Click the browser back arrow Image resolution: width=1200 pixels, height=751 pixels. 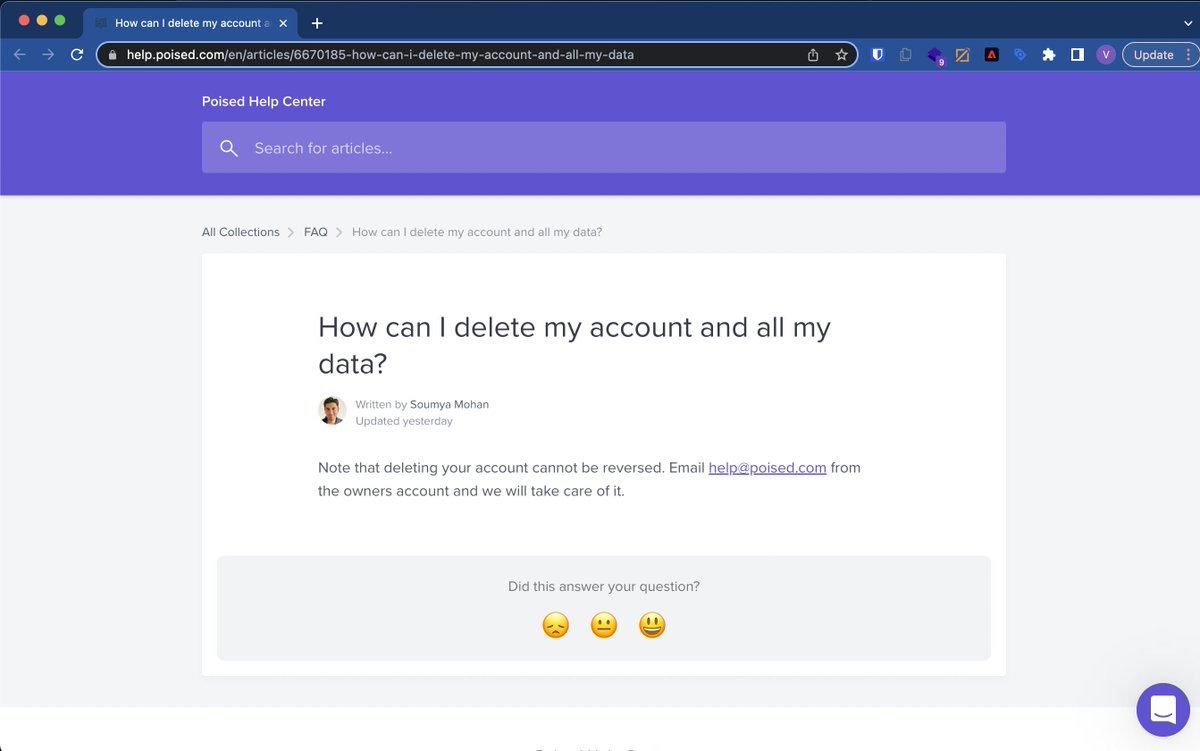tap(20, 55)
